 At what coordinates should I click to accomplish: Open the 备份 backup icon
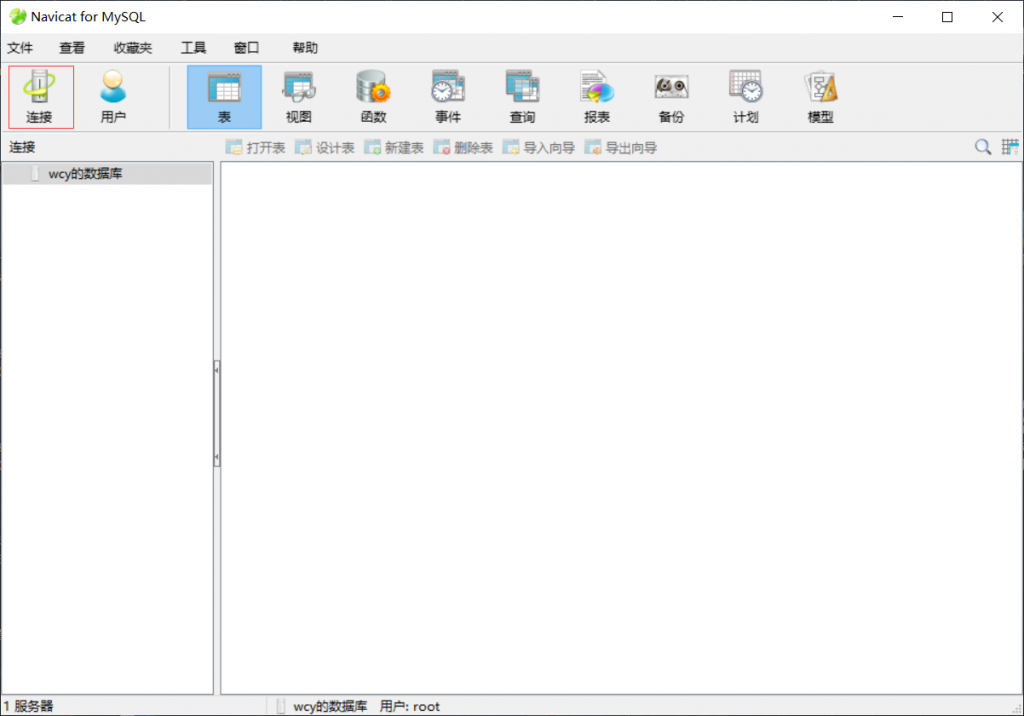click(x=671, y=97)
